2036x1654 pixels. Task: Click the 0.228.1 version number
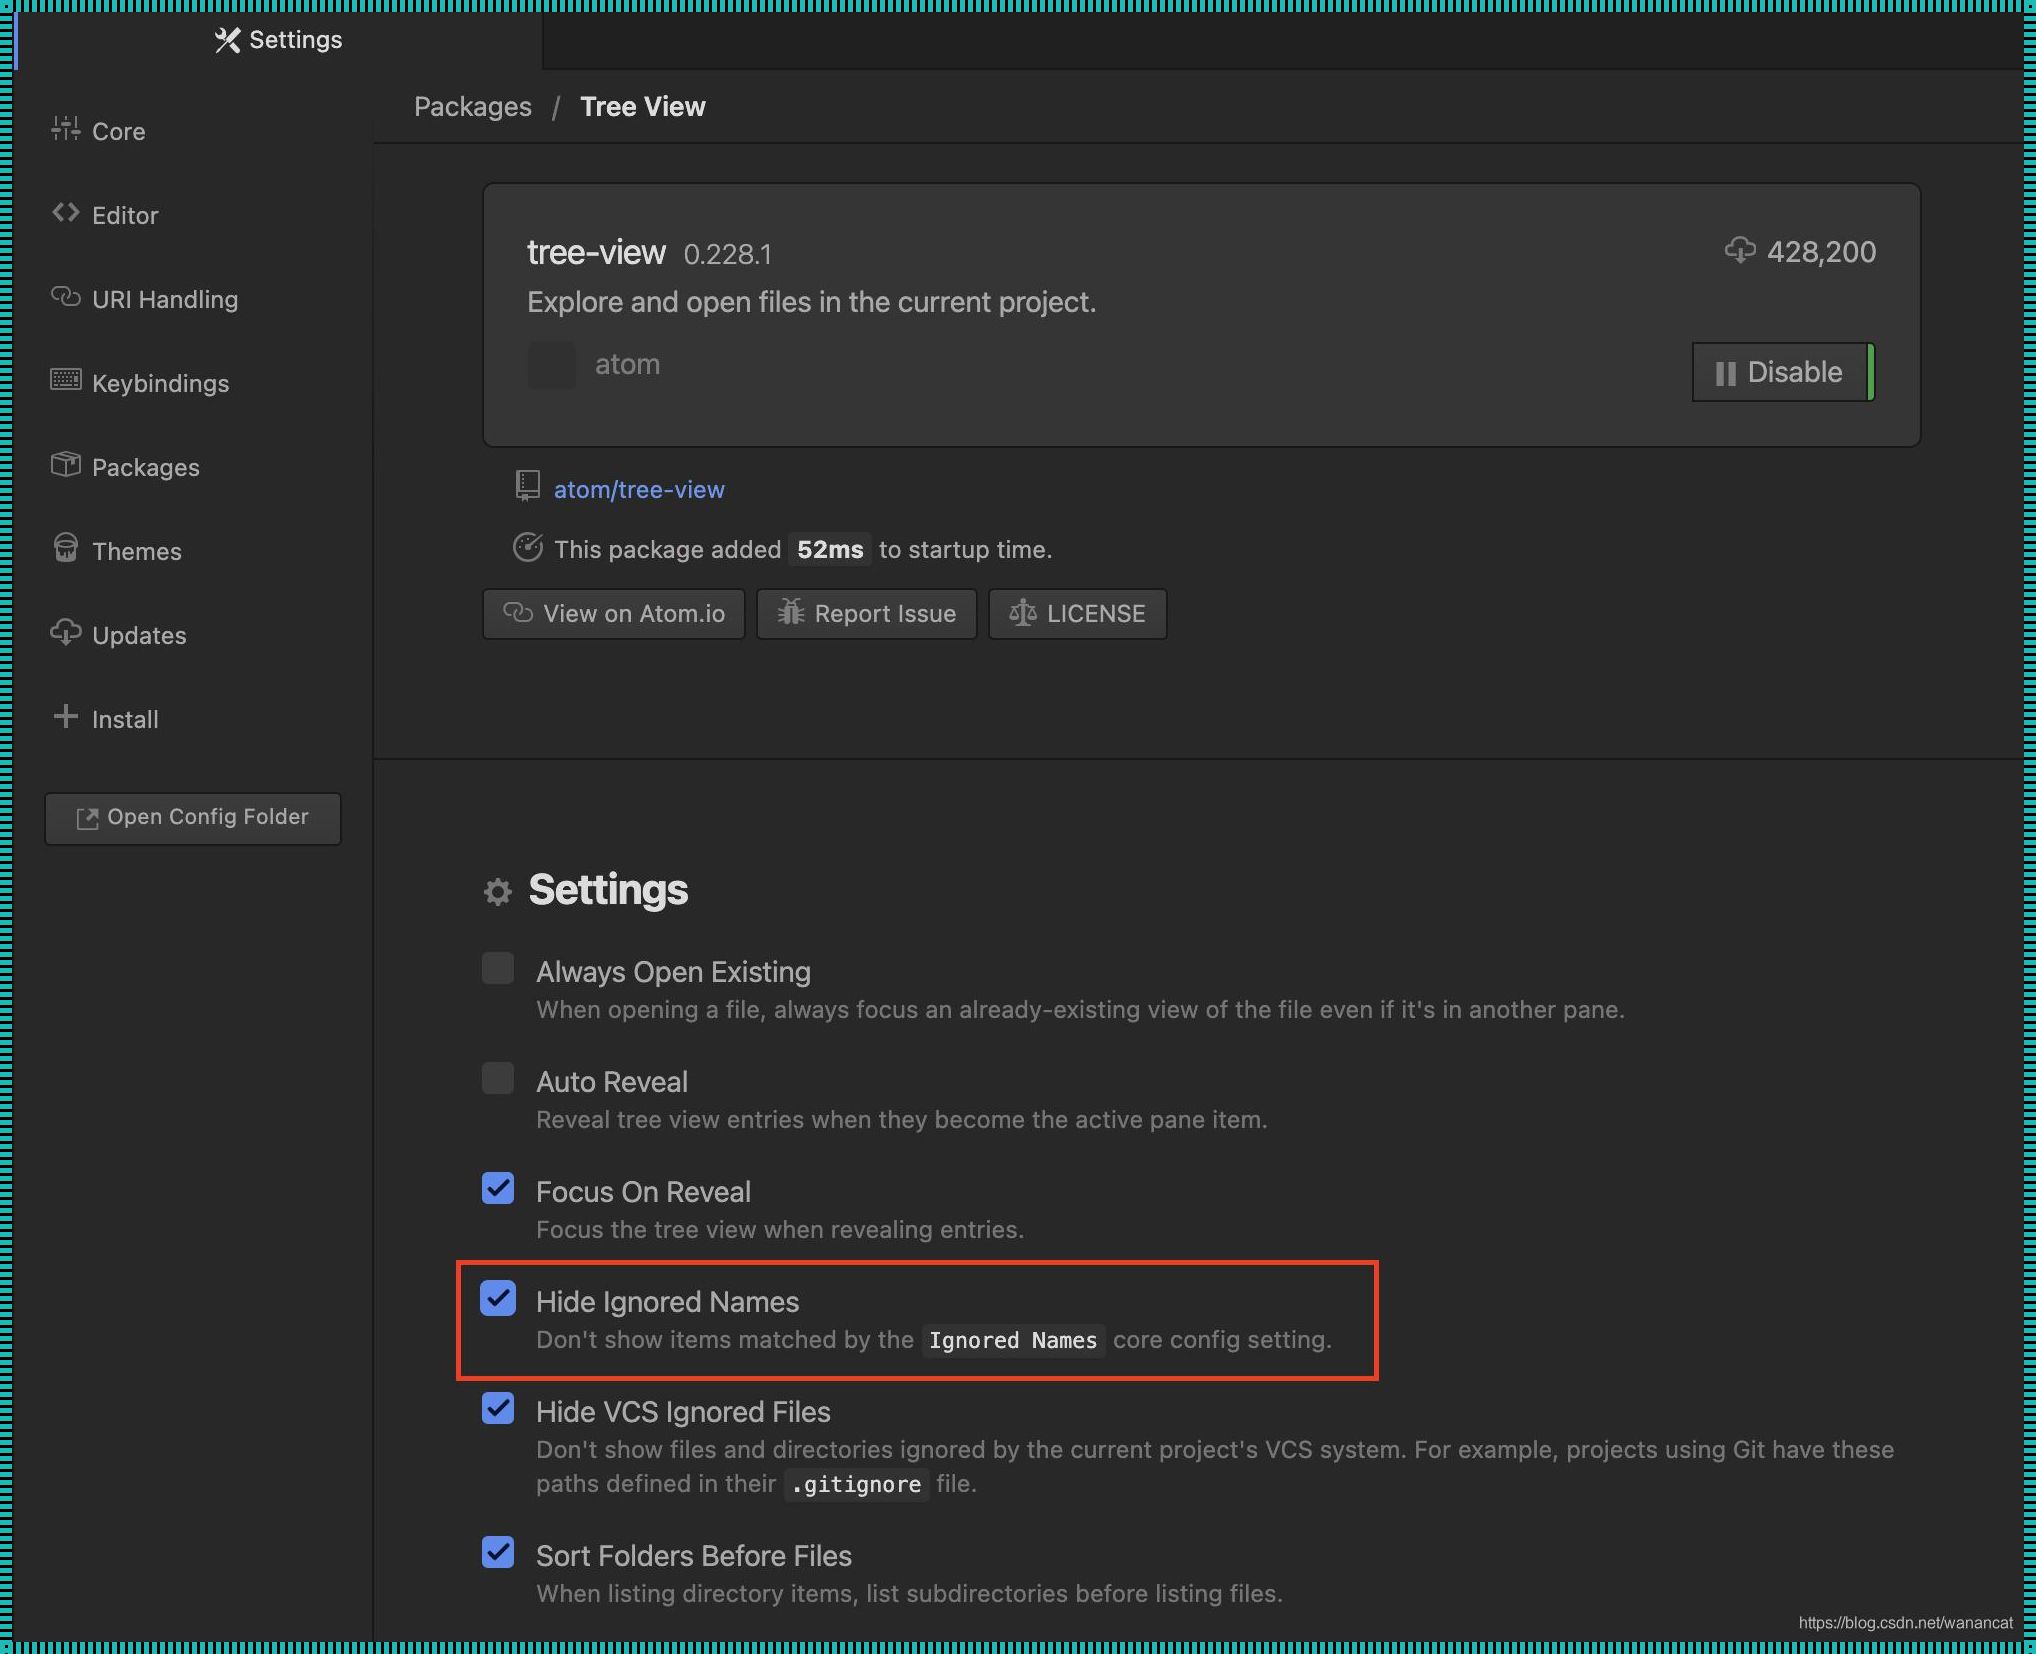[727, 255]
